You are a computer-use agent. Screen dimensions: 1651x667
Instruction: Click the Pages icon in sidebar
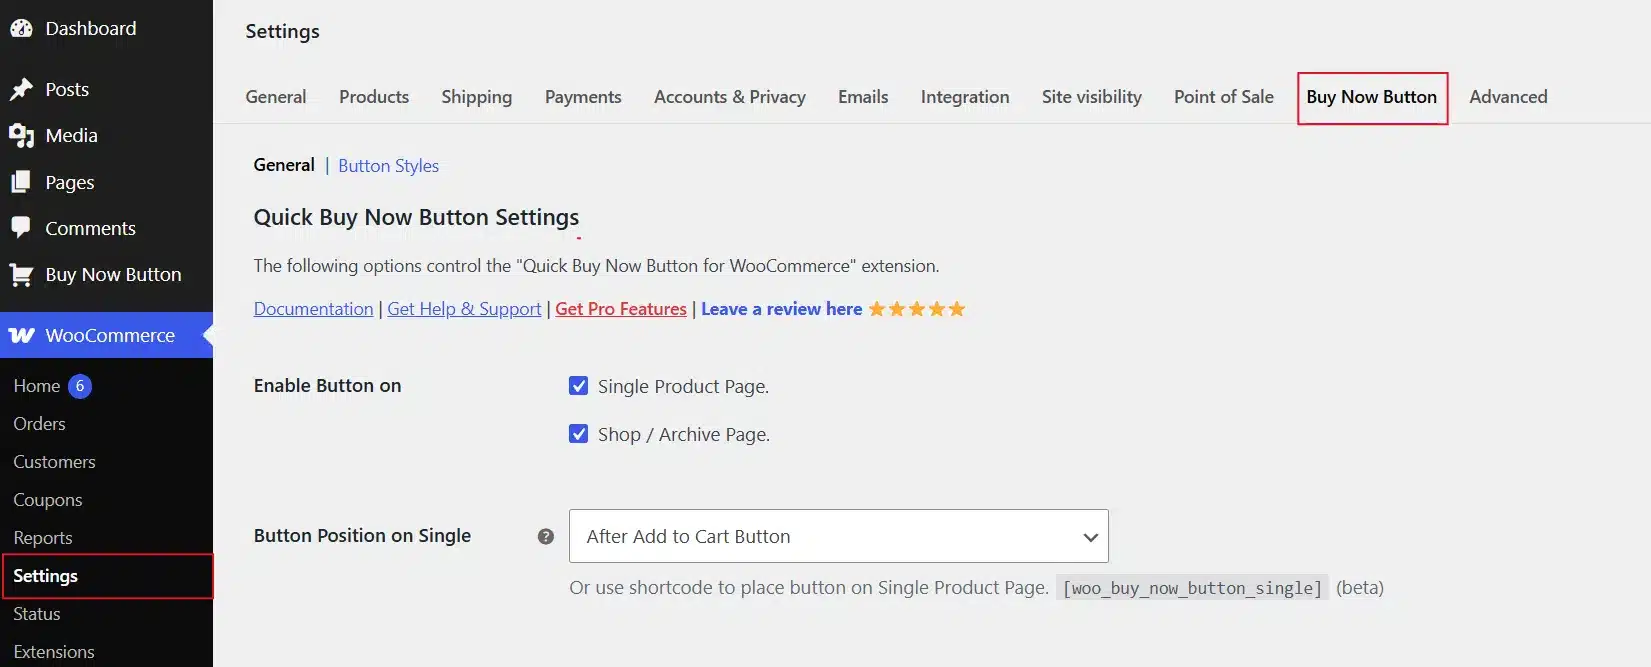21,182
